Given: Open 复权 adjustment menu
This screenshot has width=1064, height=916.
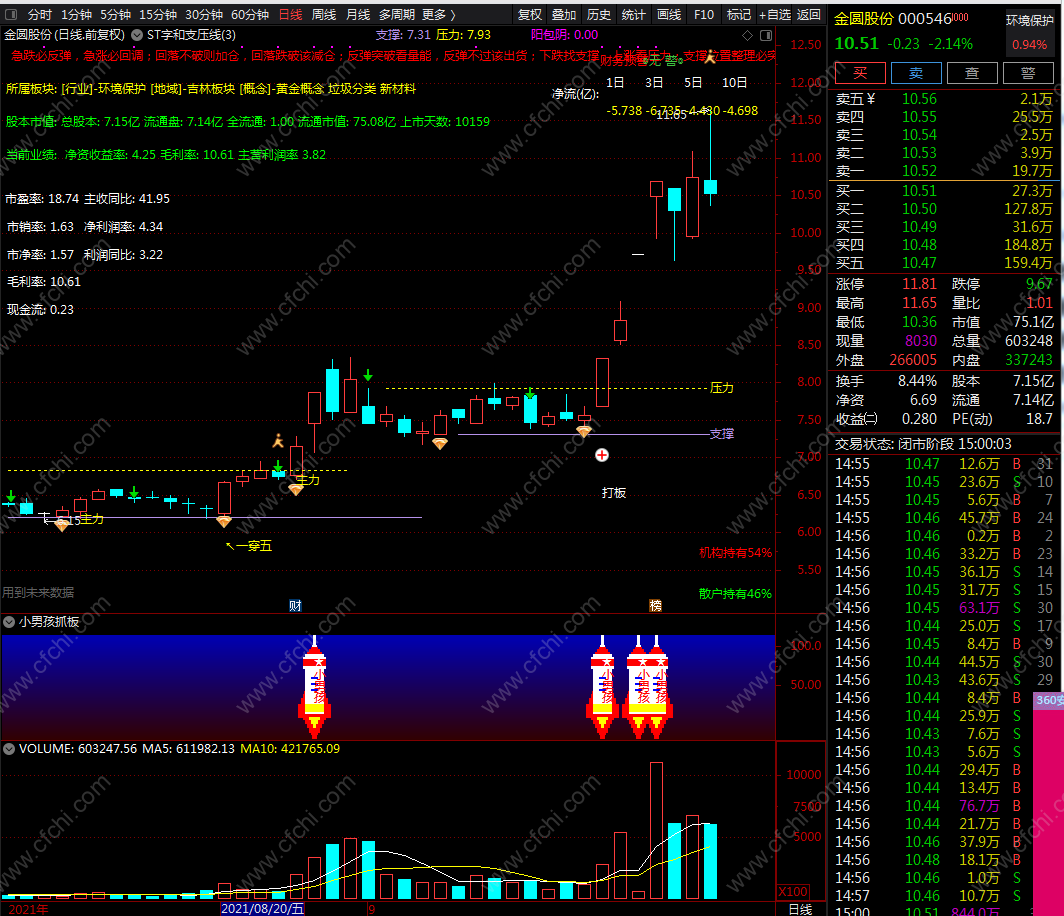Looking at the screenshot, I should point(530,14).
